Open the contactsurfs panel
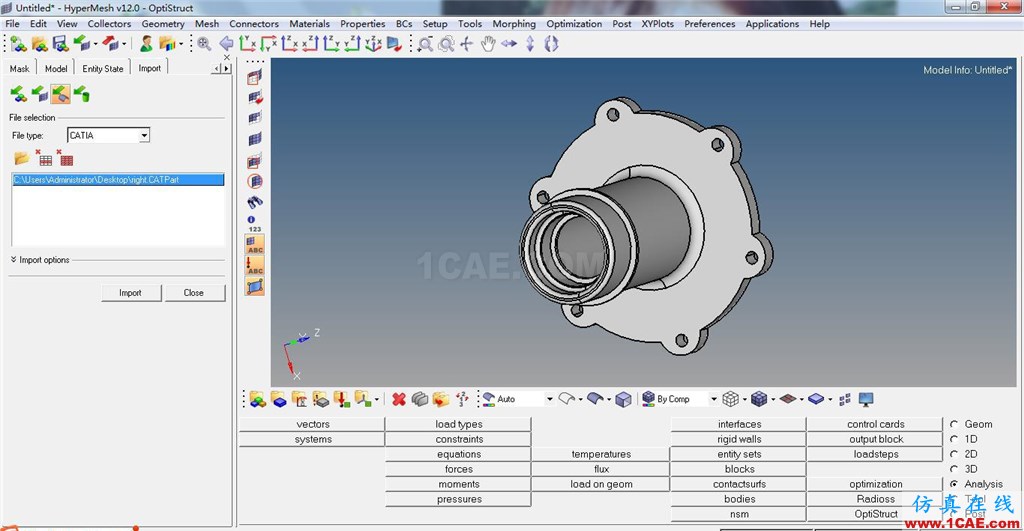1024x531 pixels. [x=739, y=484]
